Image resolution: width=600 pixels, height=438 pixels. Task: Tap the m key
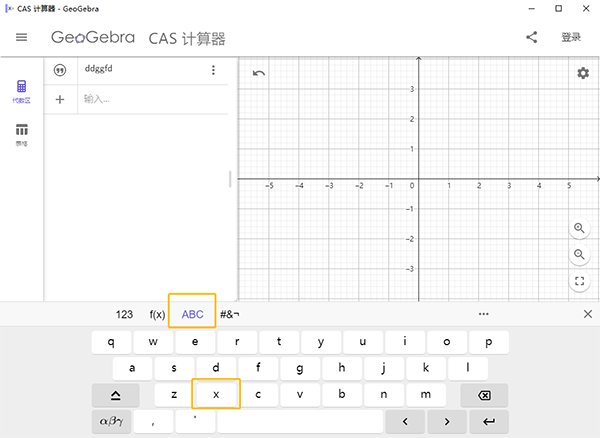[426, 395]
